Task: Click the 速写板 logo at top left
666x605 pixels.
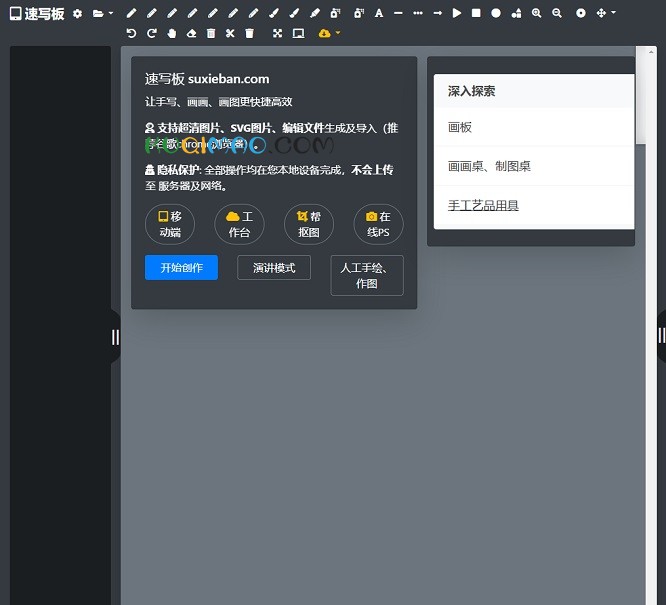Action: click(37, 14)
